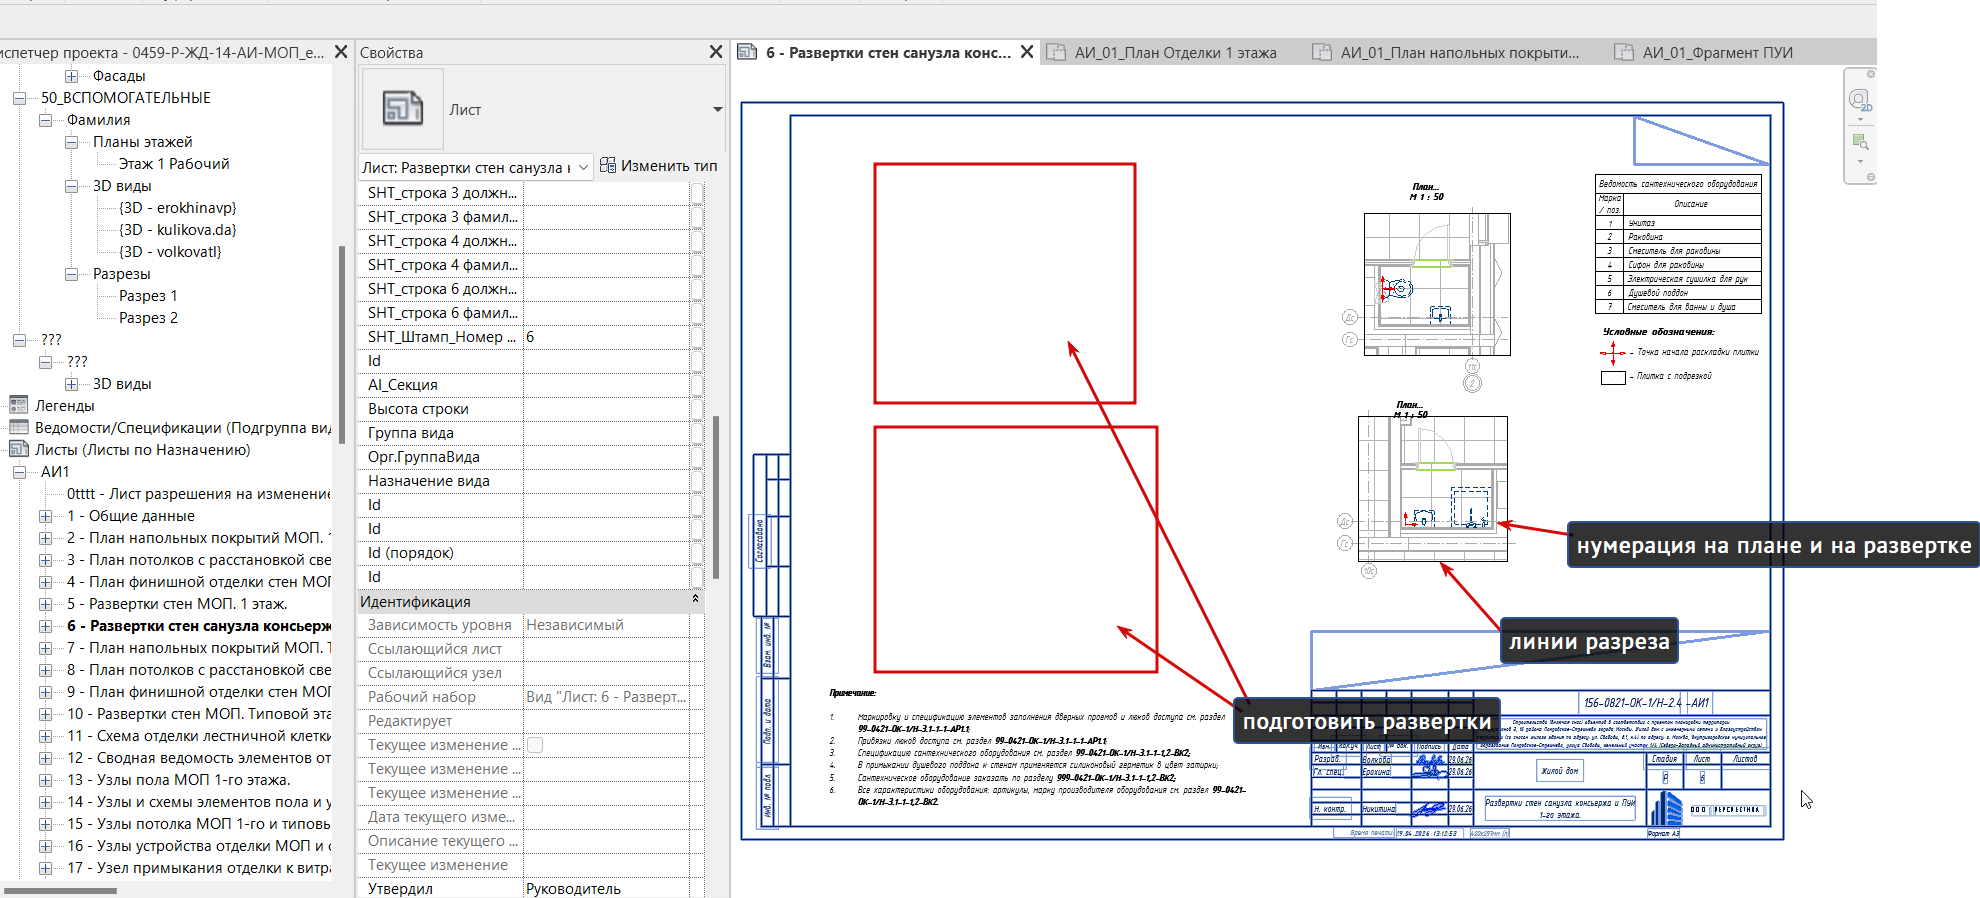
Task: Click associate parameter button beside SHT_строка 3 должн
Action: (697, 193)
